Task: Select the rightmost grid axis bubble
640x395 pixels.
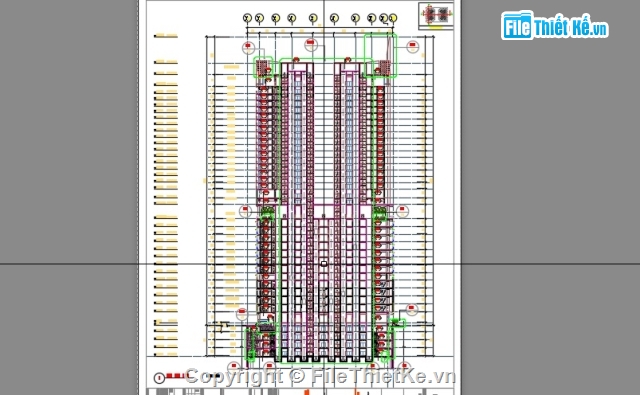Action: [393, 18]
